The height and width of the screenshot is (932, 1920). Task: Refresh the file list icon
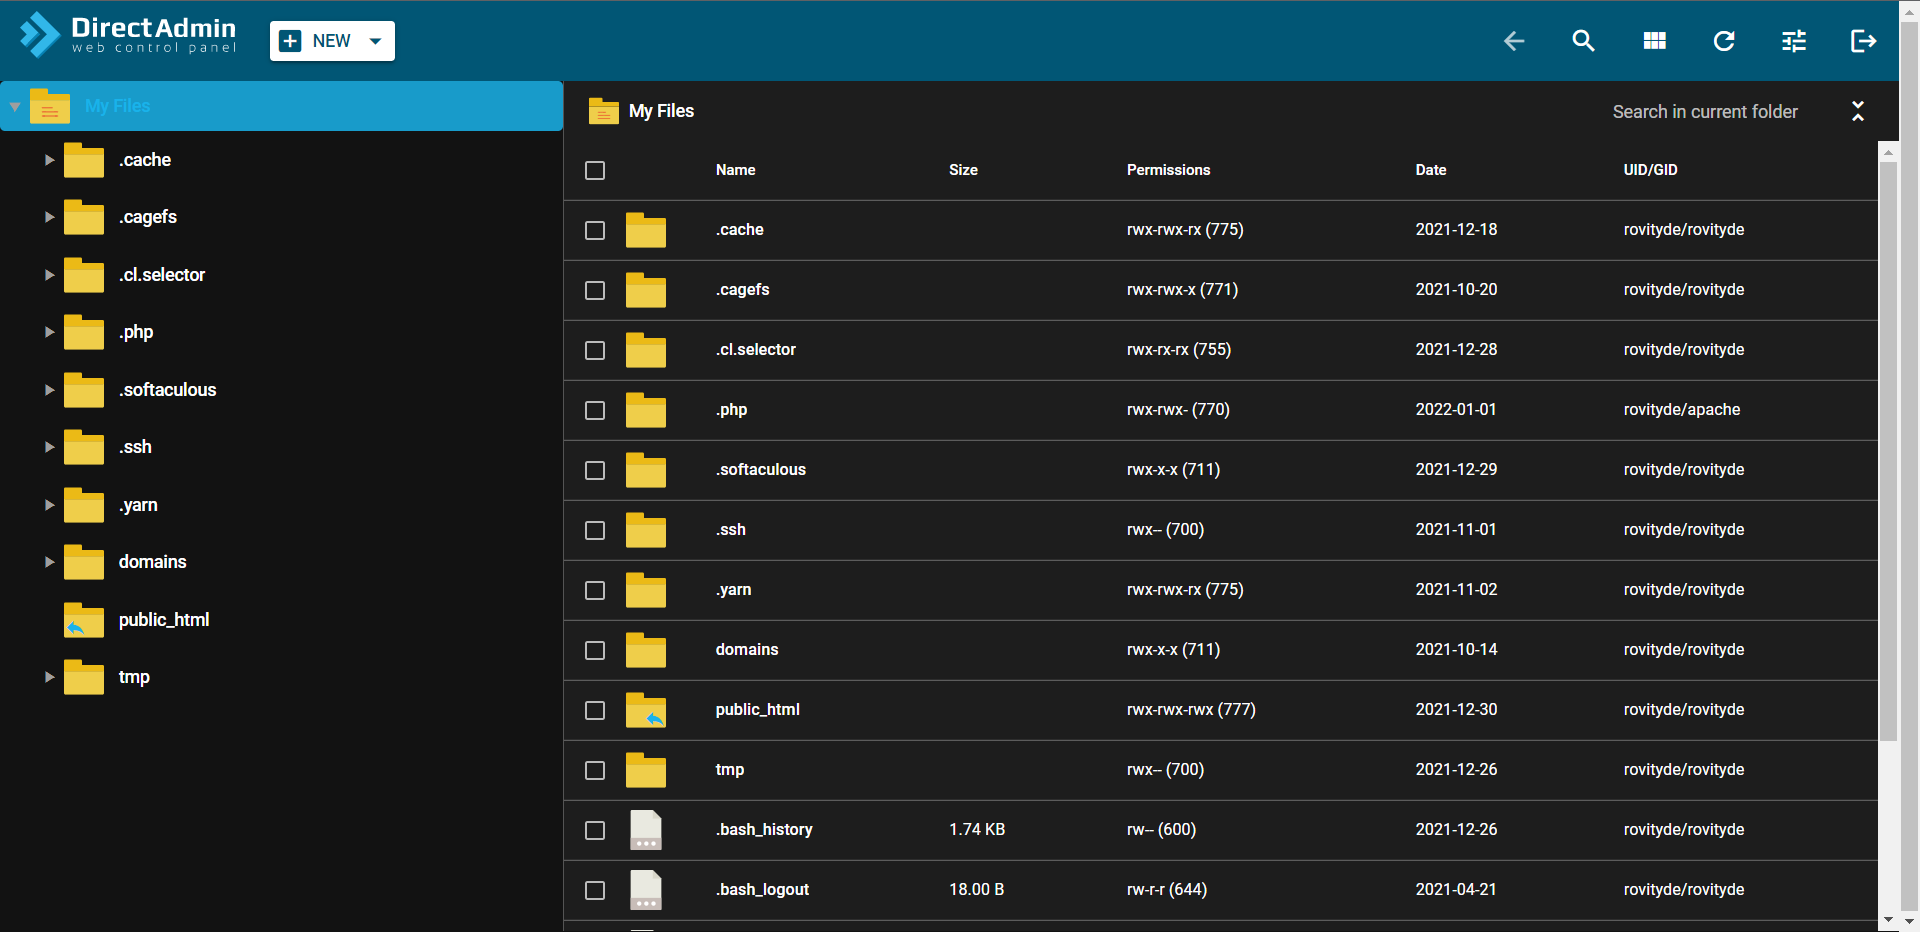click(1724, 41)
